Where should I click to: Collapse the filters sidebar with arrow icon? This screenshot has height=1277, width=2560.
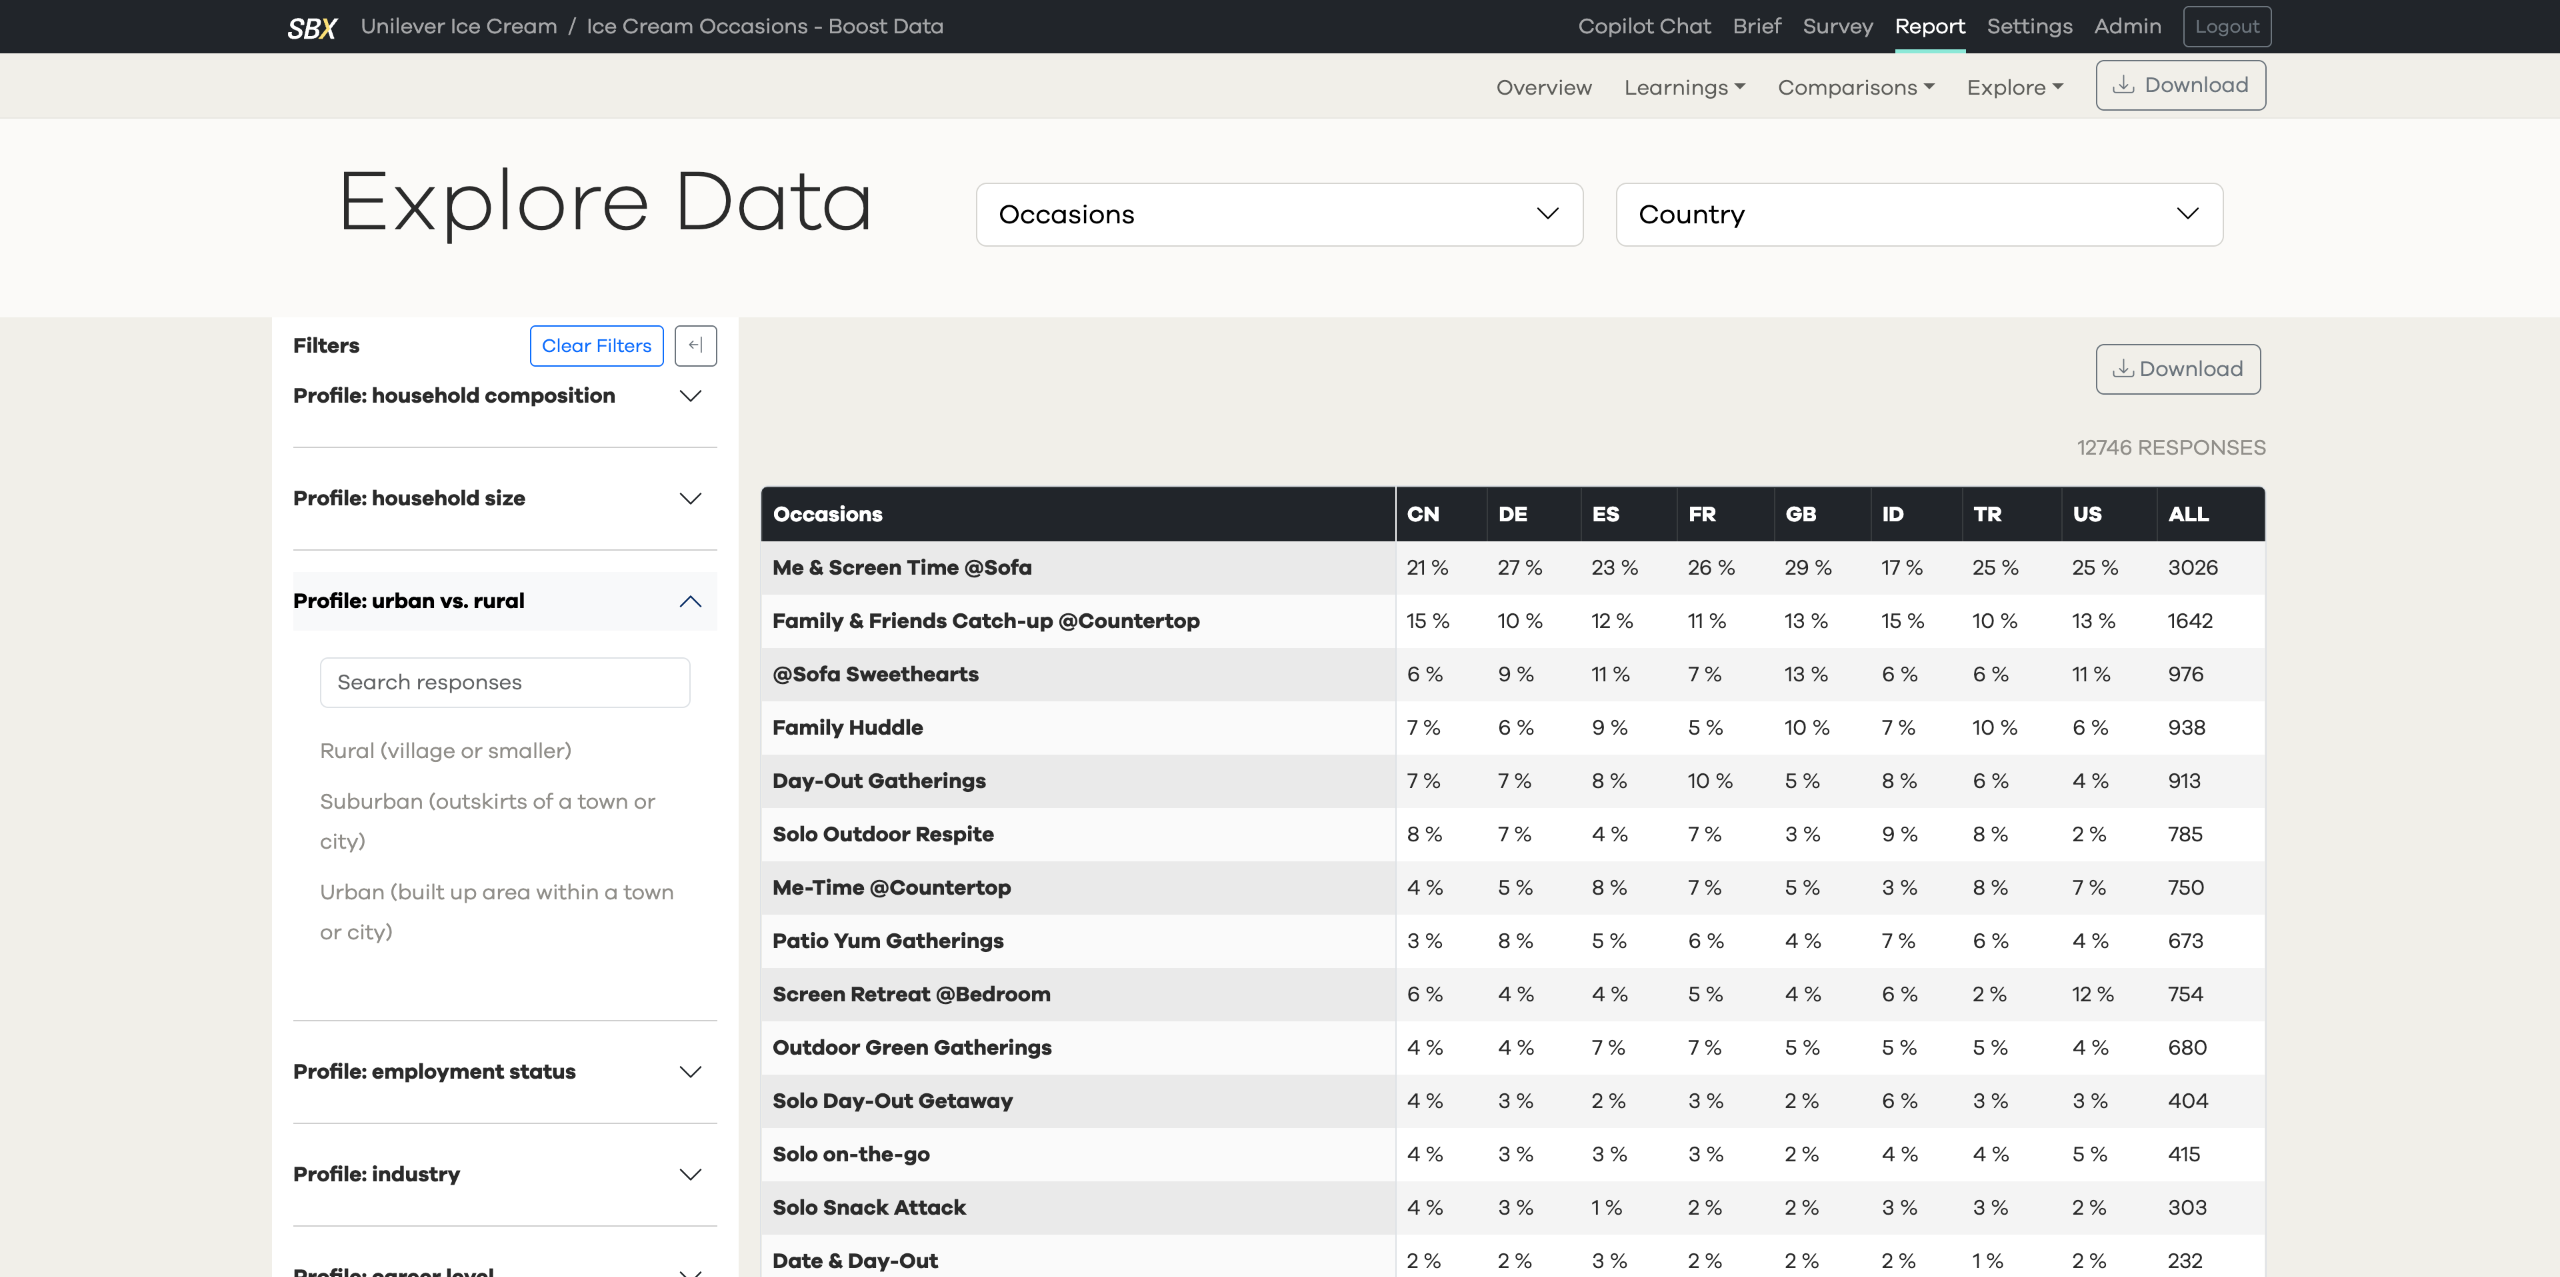pyautogui.click(x=695, y=346)
